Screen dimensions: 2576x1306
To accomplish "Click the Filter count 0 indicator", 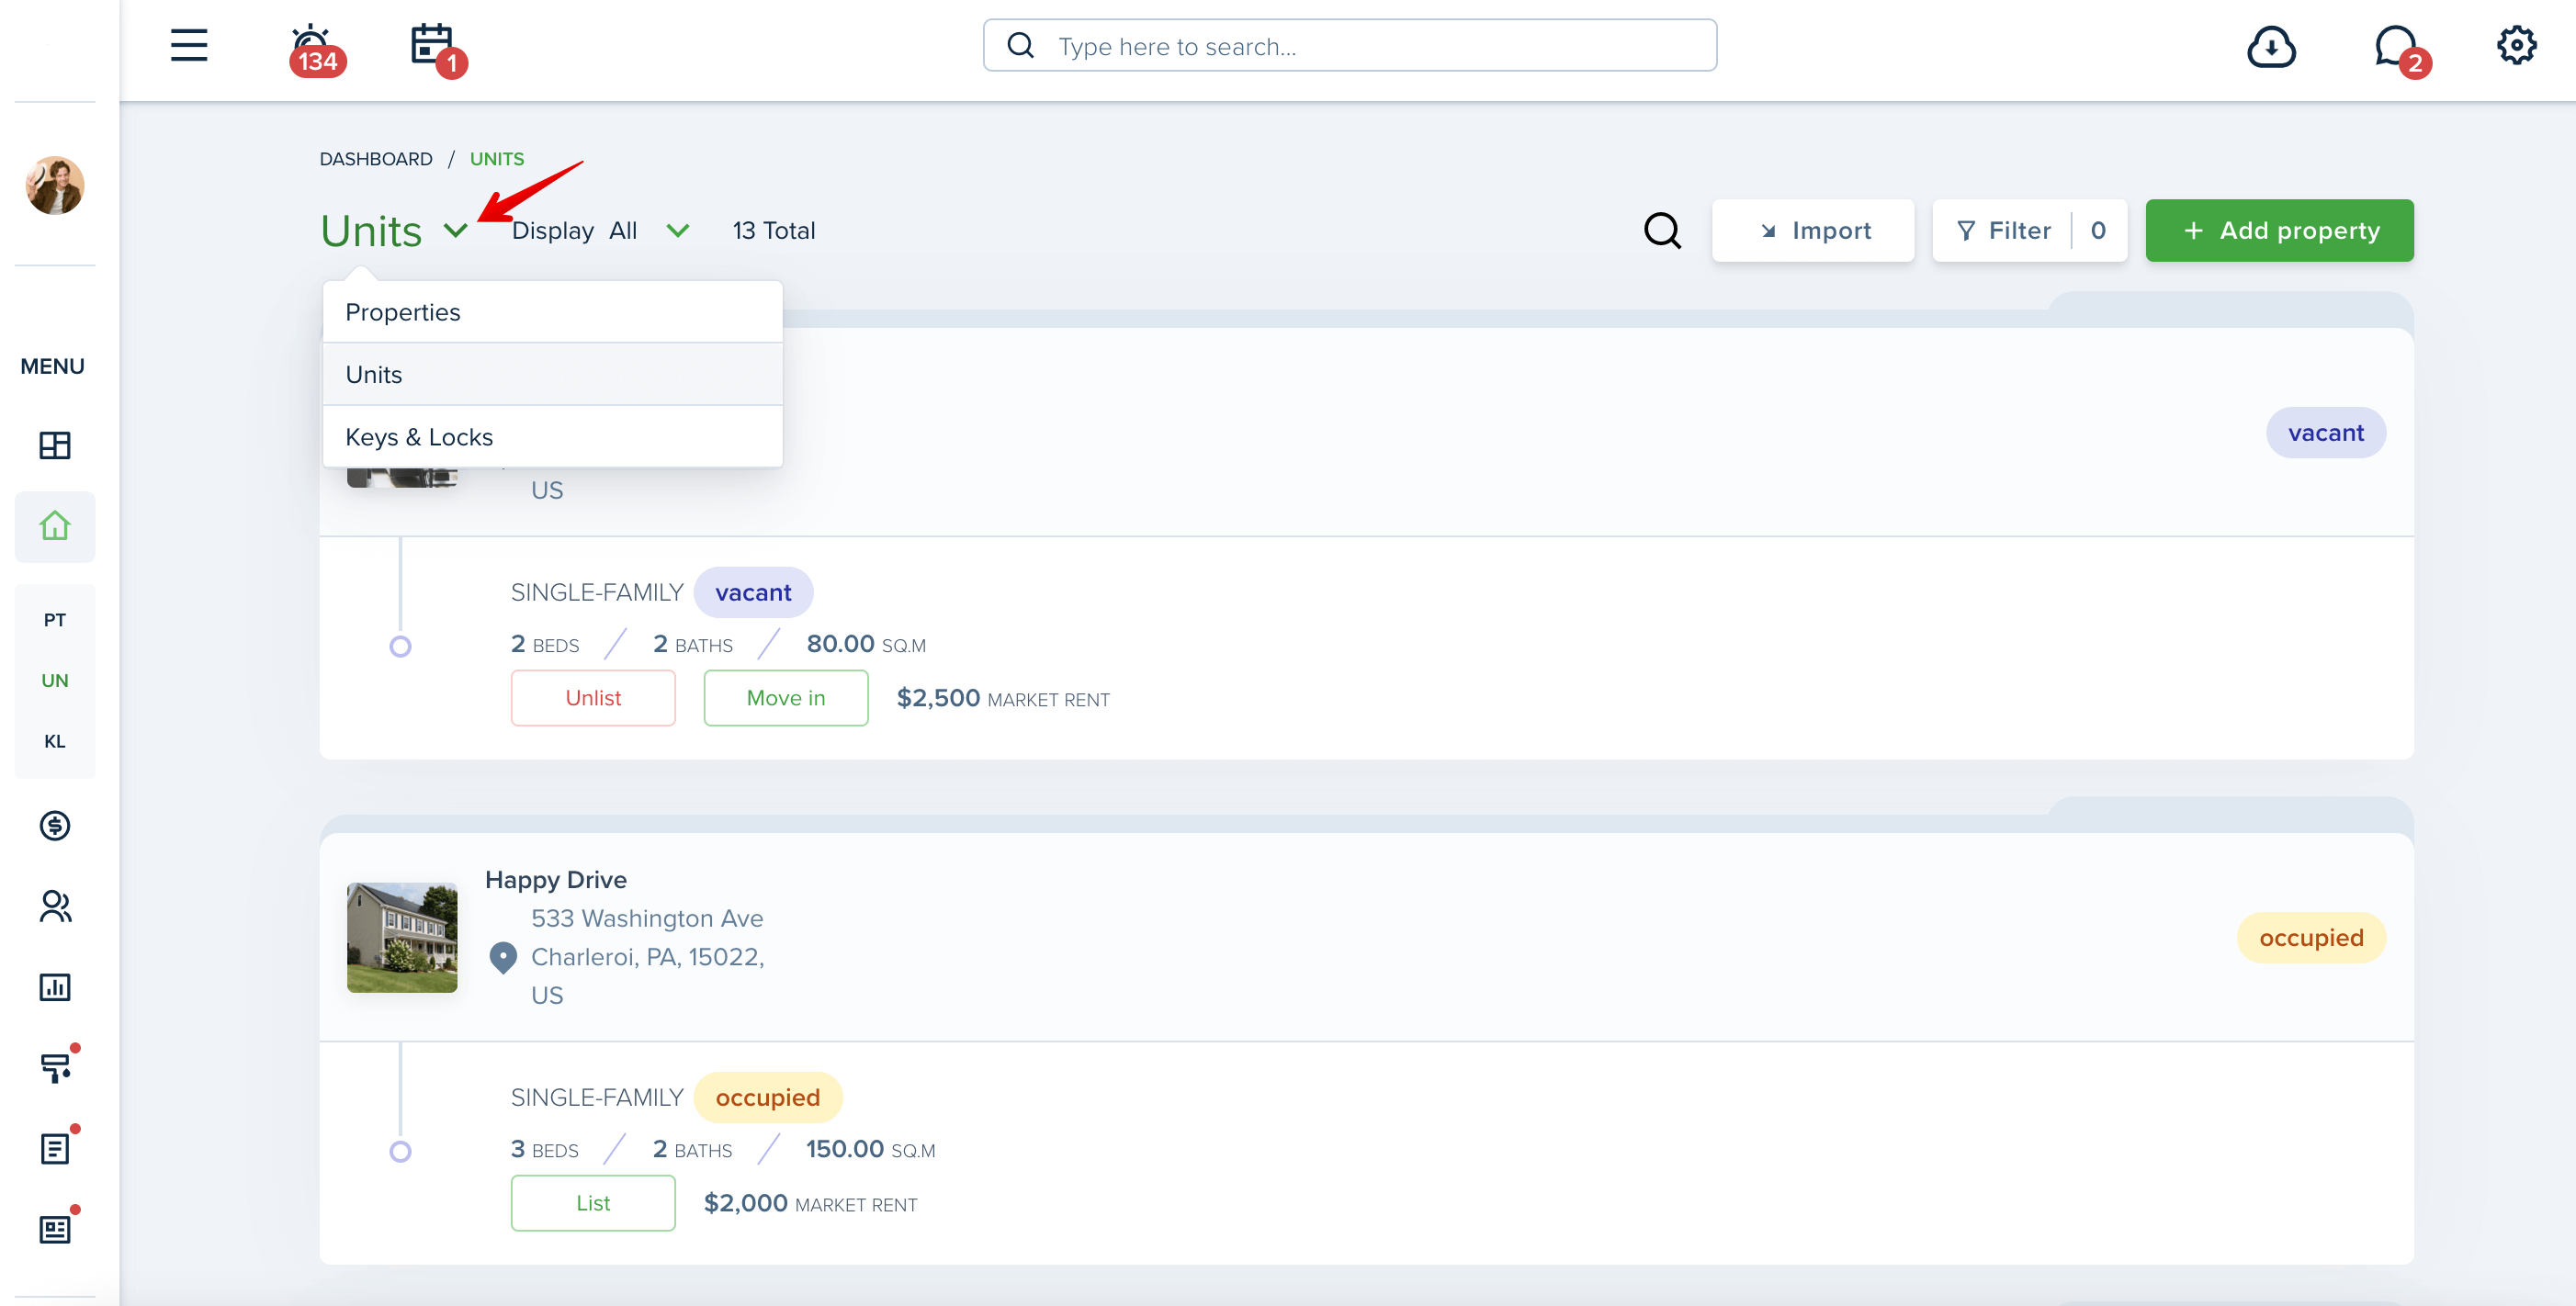I will click(x=2098, y=231).
